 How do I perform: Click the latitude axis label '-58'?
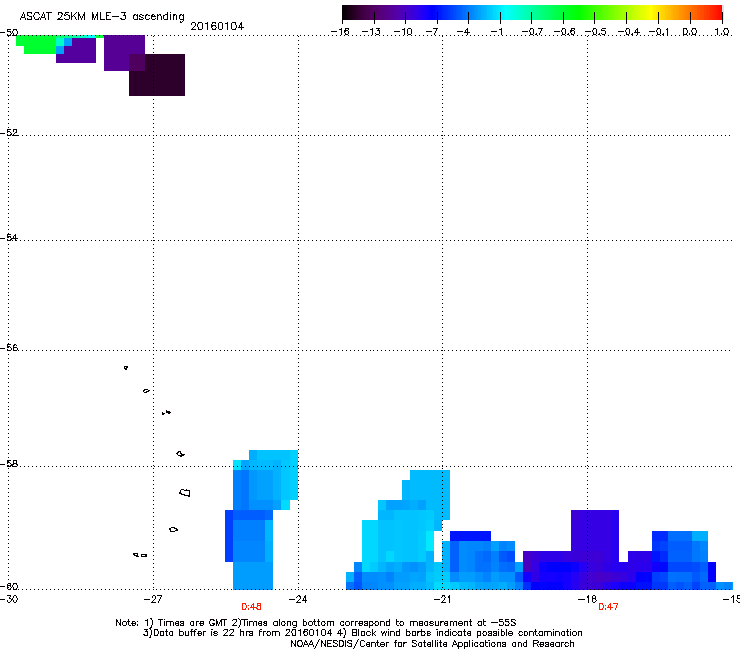coord(9,464)
